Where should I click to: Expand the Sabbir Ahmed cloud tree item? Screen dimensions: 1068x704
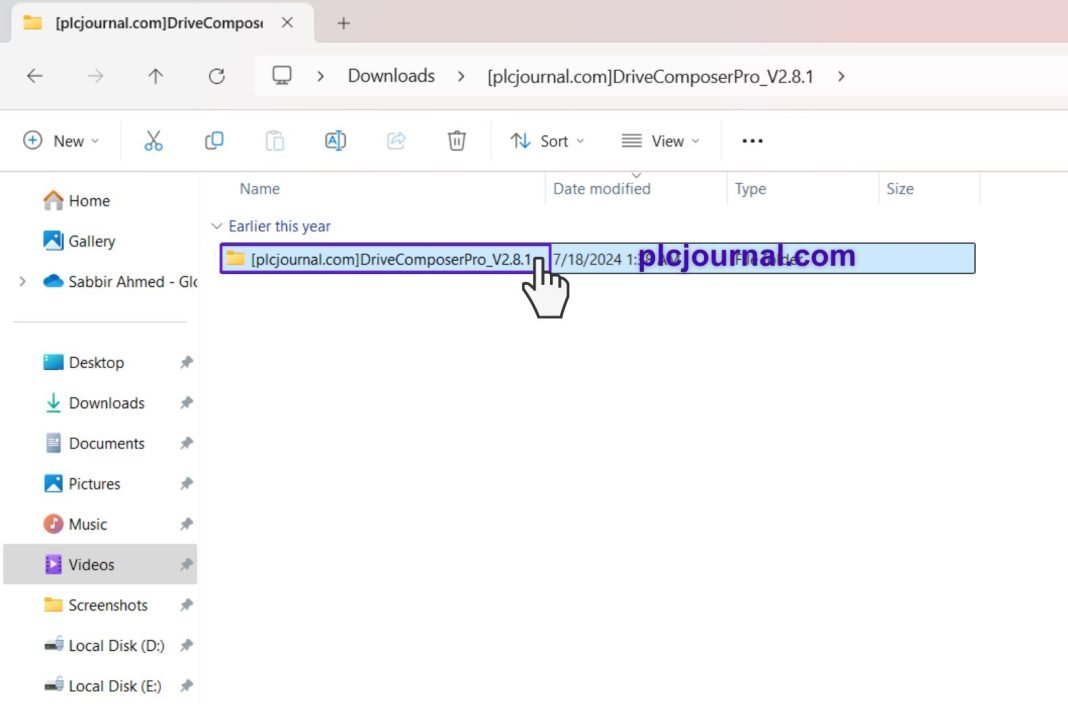[x=22, y=282]
